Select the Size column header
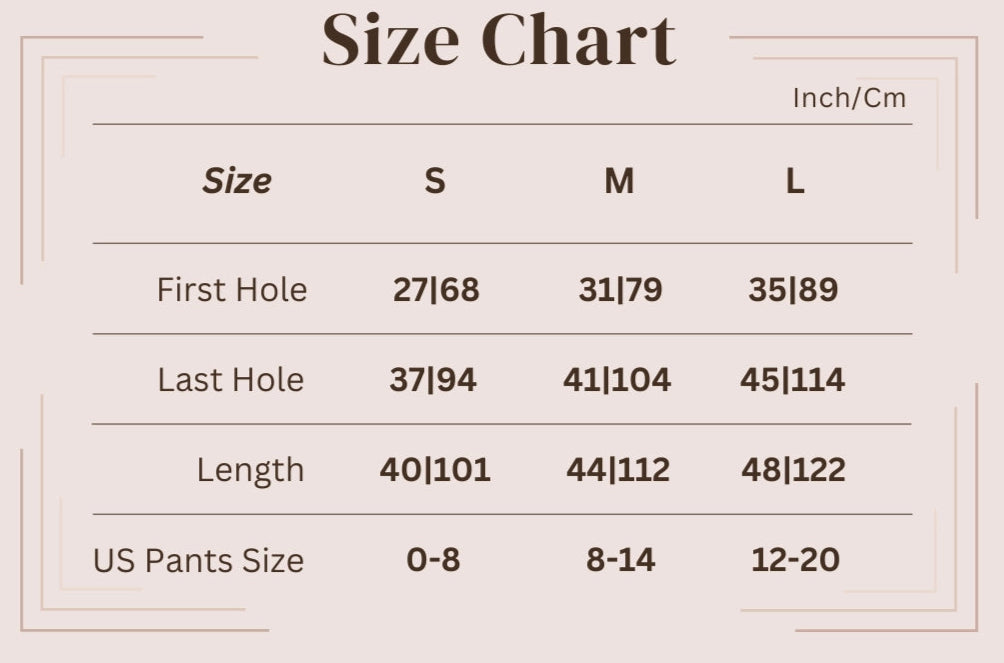The image size is (1004, 663). pyautogui.click(x=237, y=181)
